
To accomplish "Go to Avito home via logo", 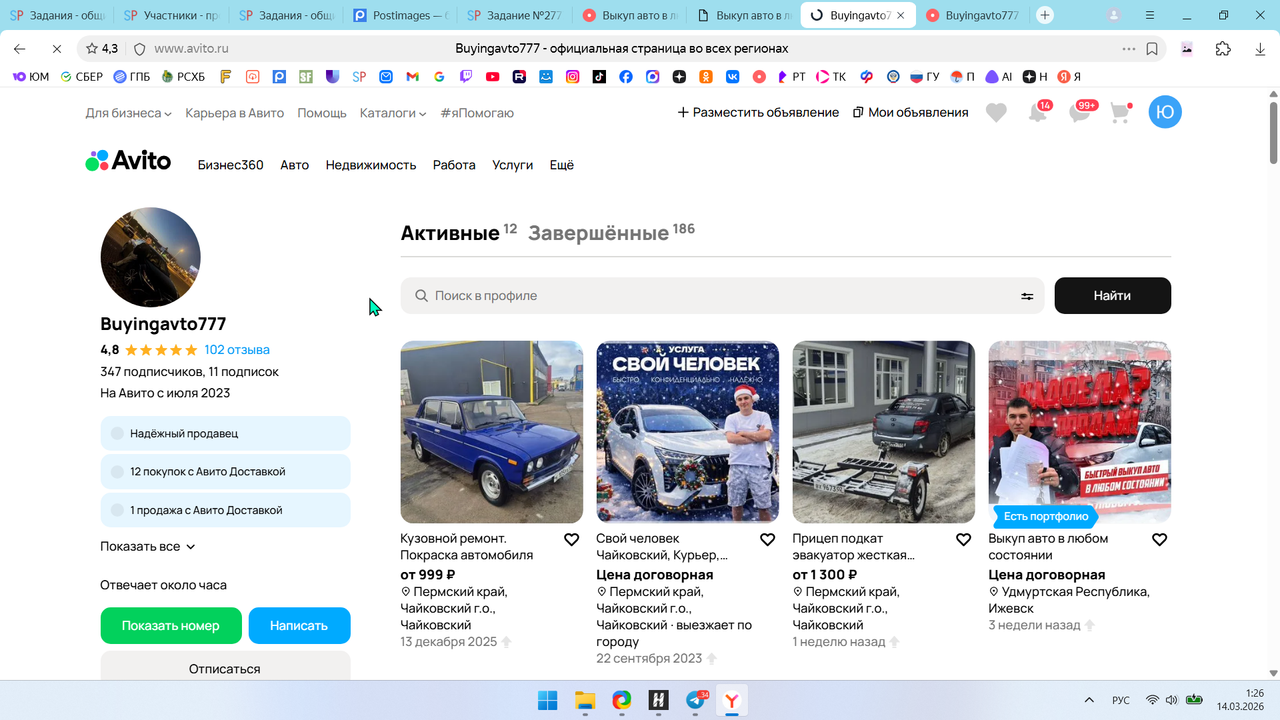I will click(x=128, y=161).
